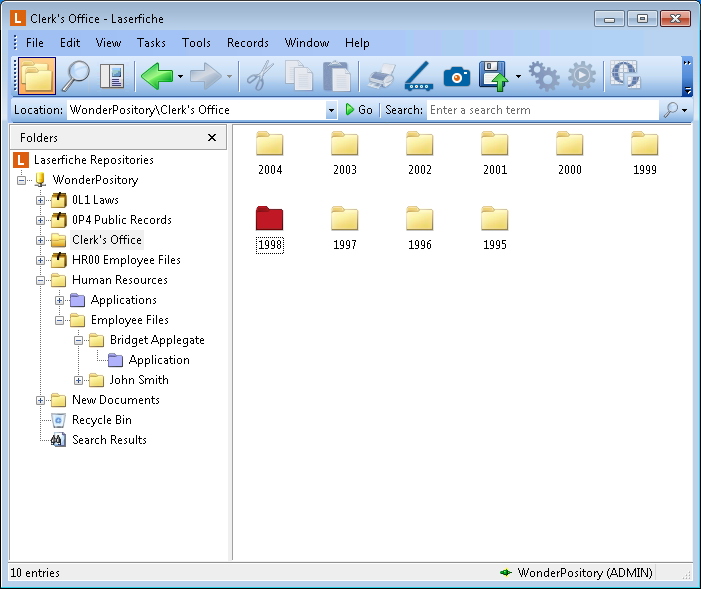The width and height of the screenshot is (701, 589).
Task: Open the Edit menu
Action: [x=70, y=43]
